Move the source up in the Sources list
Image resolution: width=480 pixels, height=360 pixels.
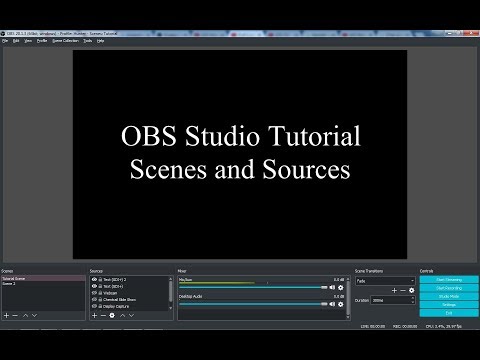[x=123, y=315]
